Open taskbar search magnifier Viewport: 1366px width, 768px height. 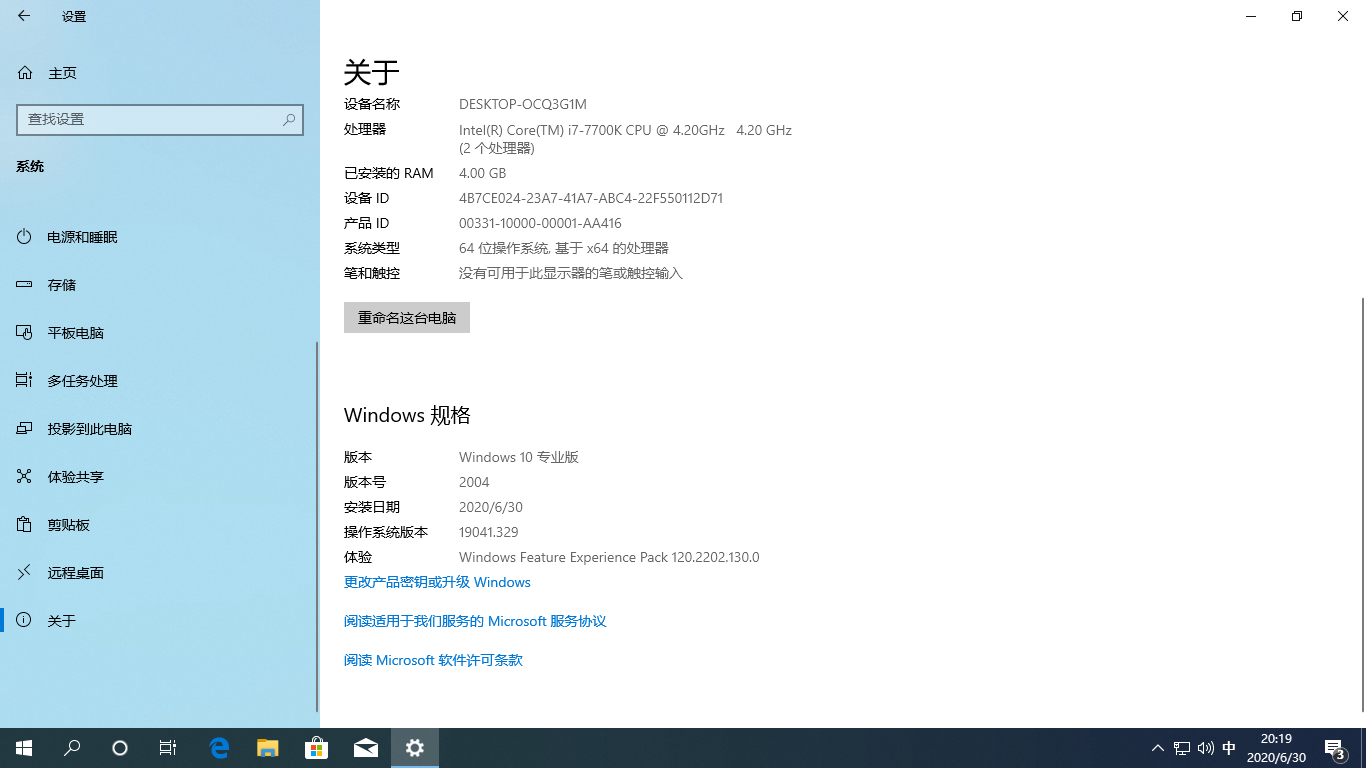(72, 748)
